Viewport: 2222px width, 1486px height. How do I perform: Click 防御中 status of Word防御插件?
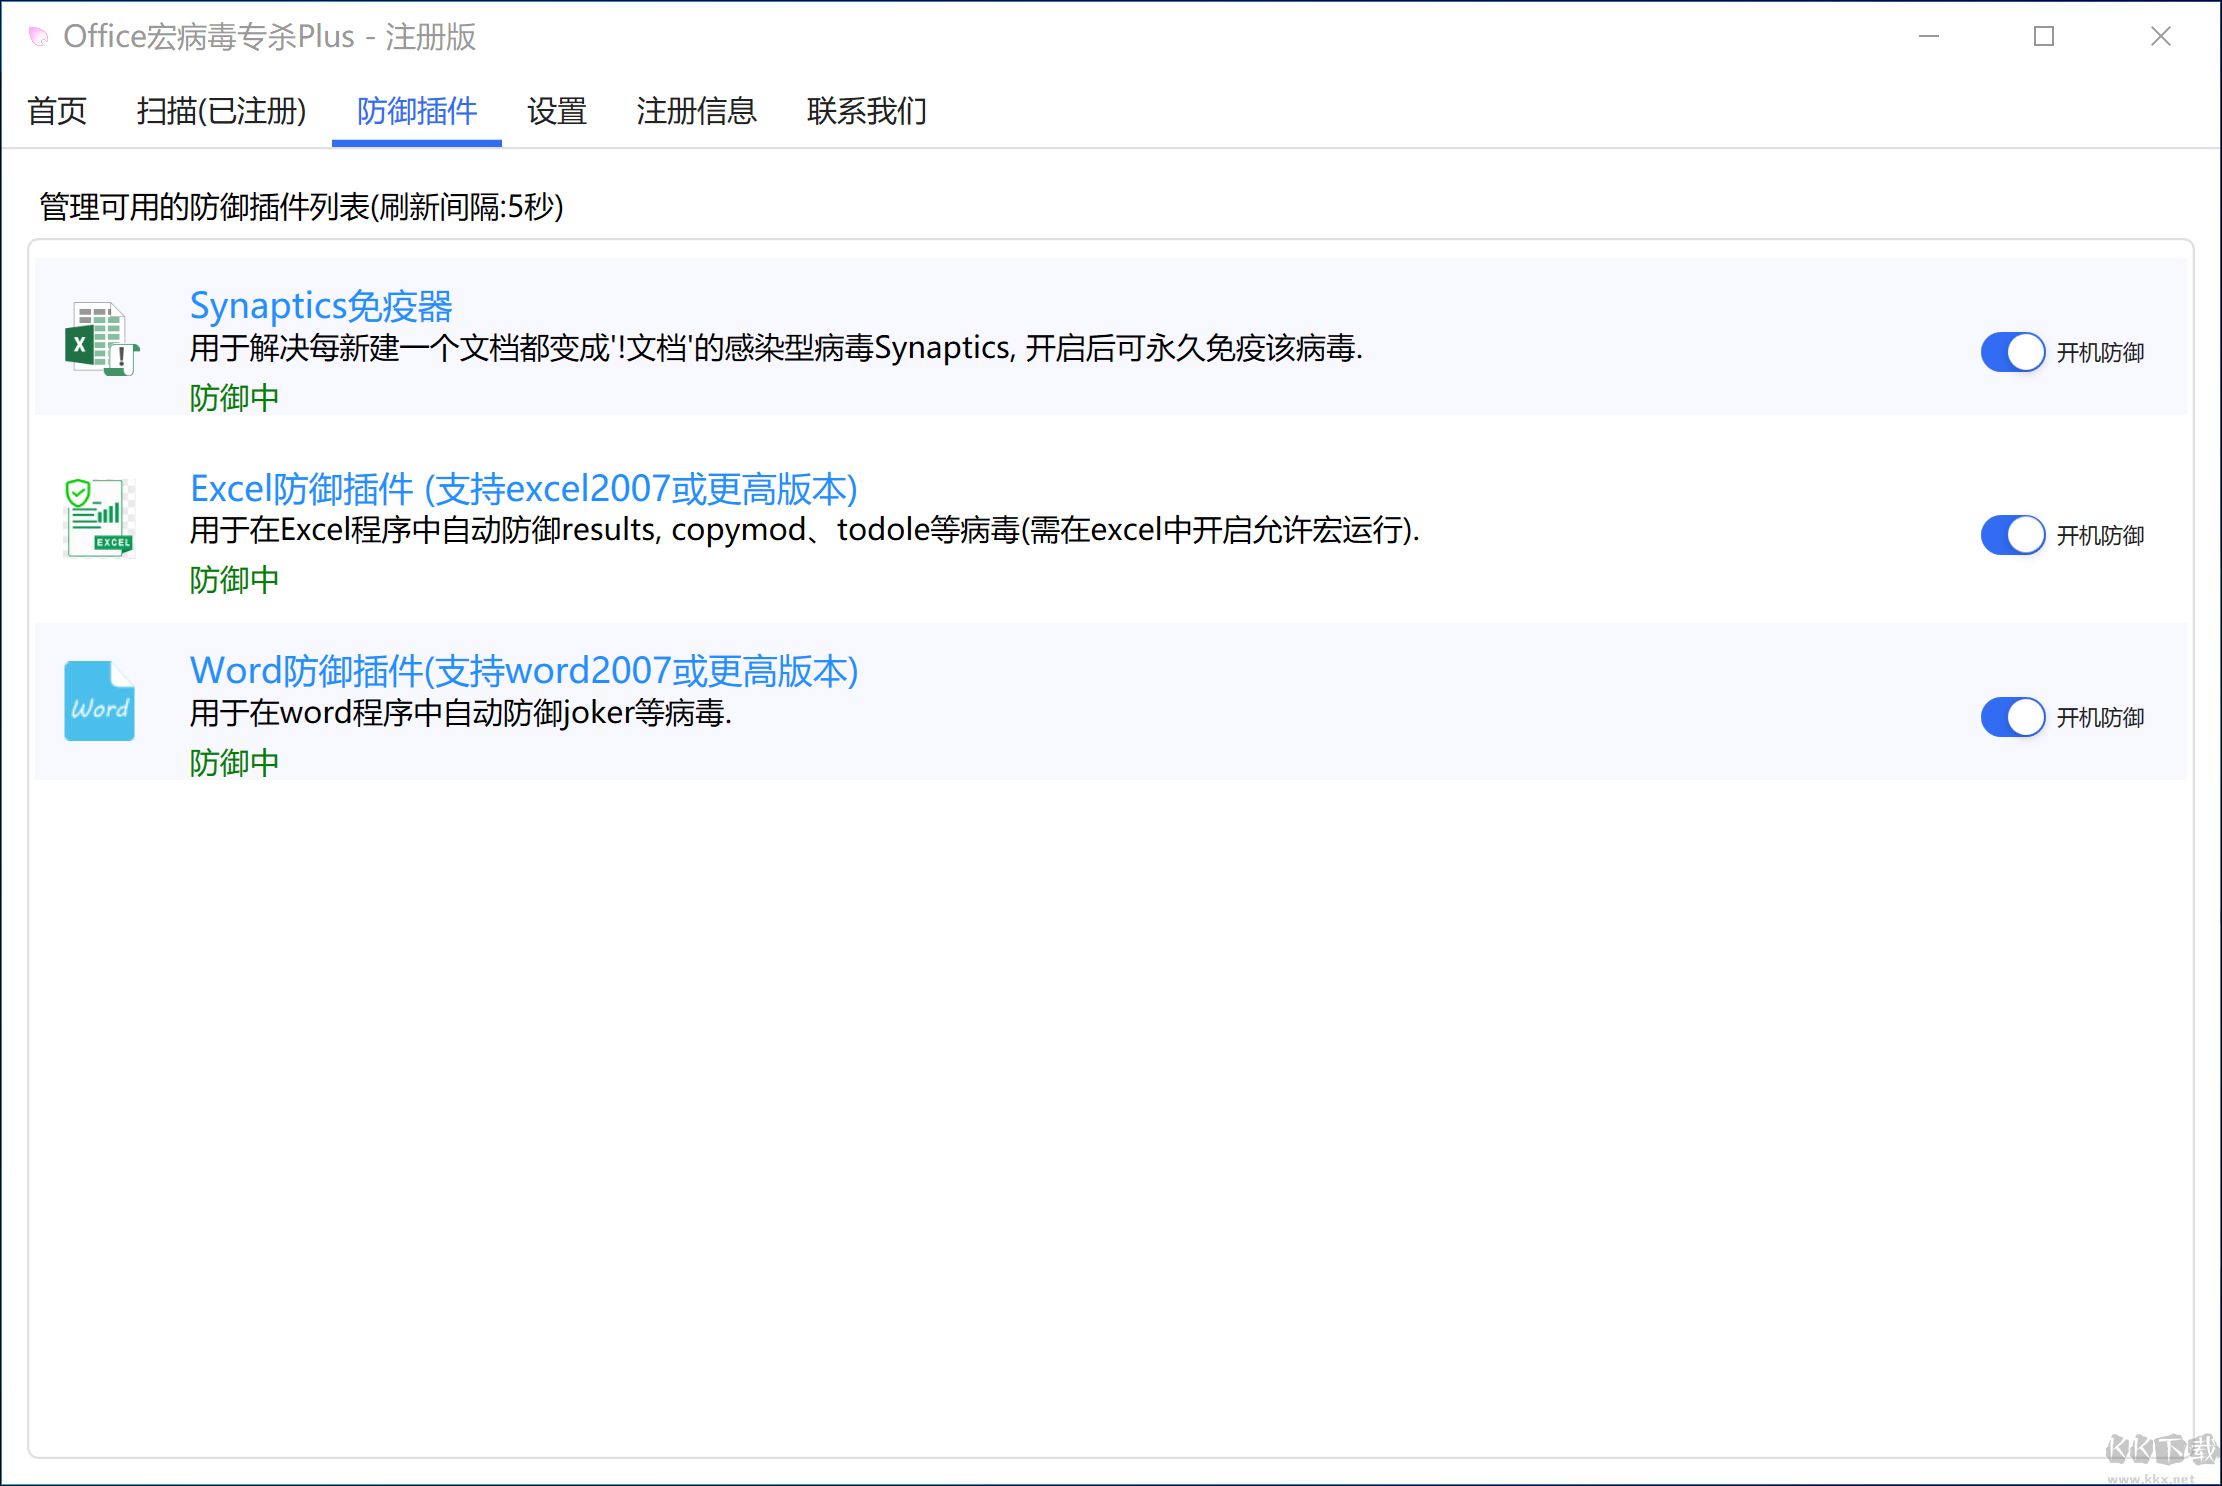(x=233, y=762)
